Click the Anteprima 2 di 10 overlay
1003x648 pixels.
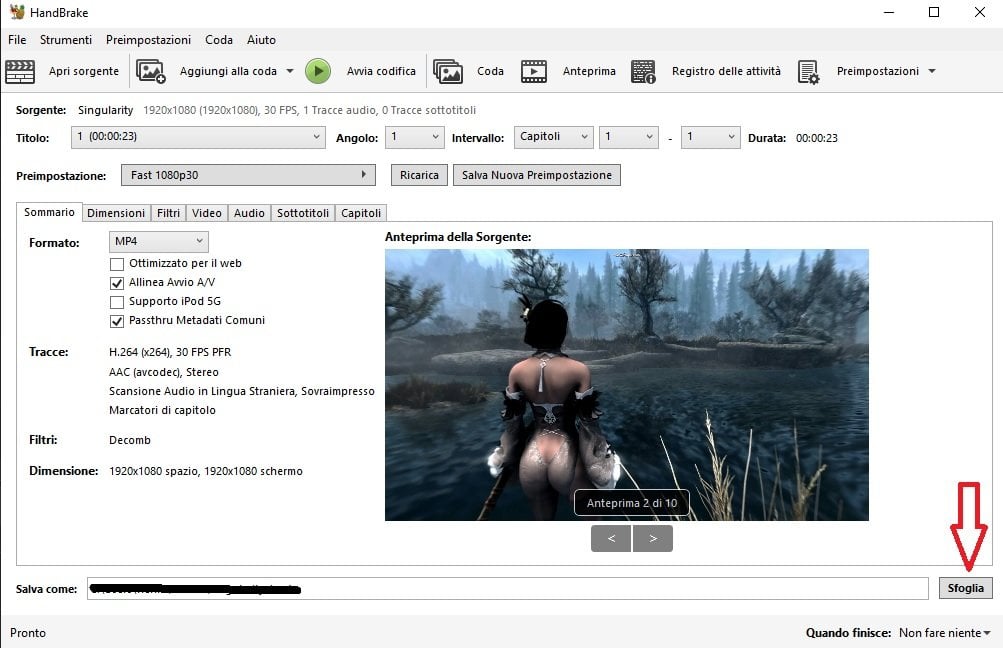(x=631, y=503)
